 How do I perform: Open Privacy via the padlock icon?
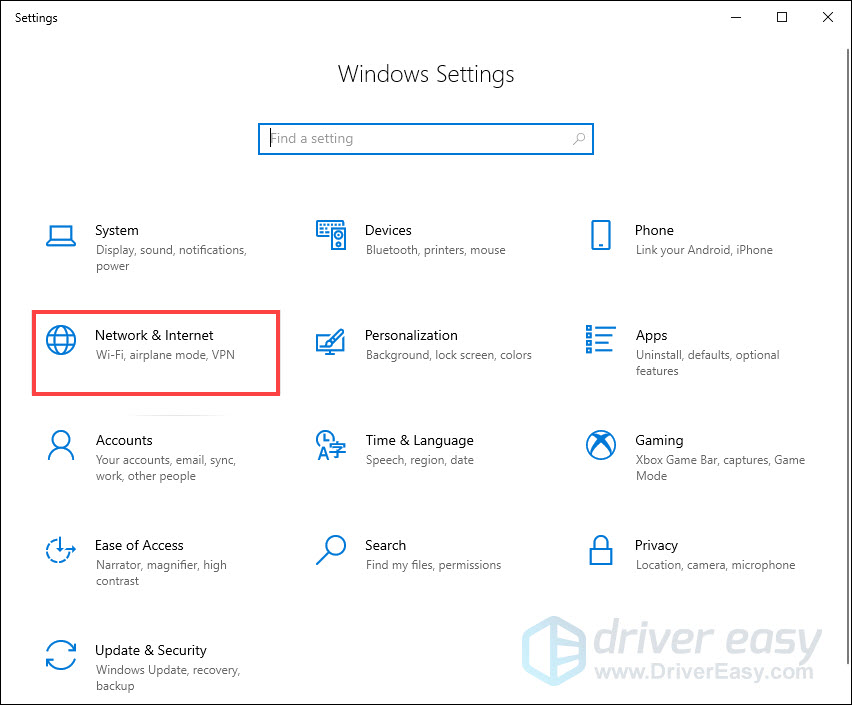pyautogui.click(x=600, y=551)
